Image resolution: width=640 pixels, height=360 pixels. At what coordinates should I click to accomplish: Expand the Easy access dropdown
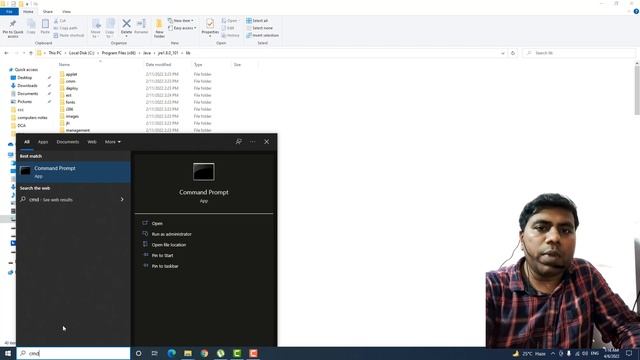182,28
